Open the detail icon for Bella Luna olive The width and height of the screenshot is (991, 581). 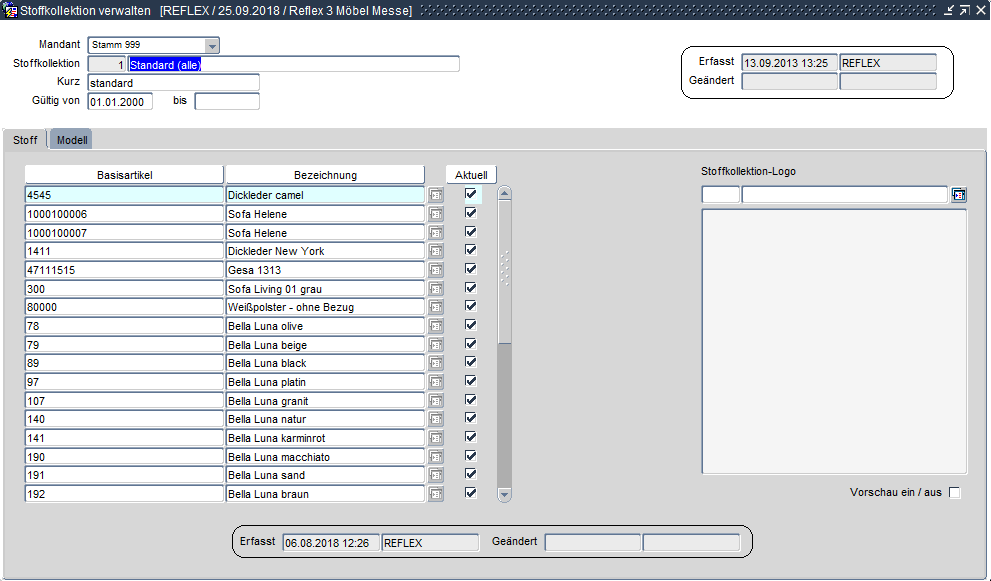(x=436, y=326)
